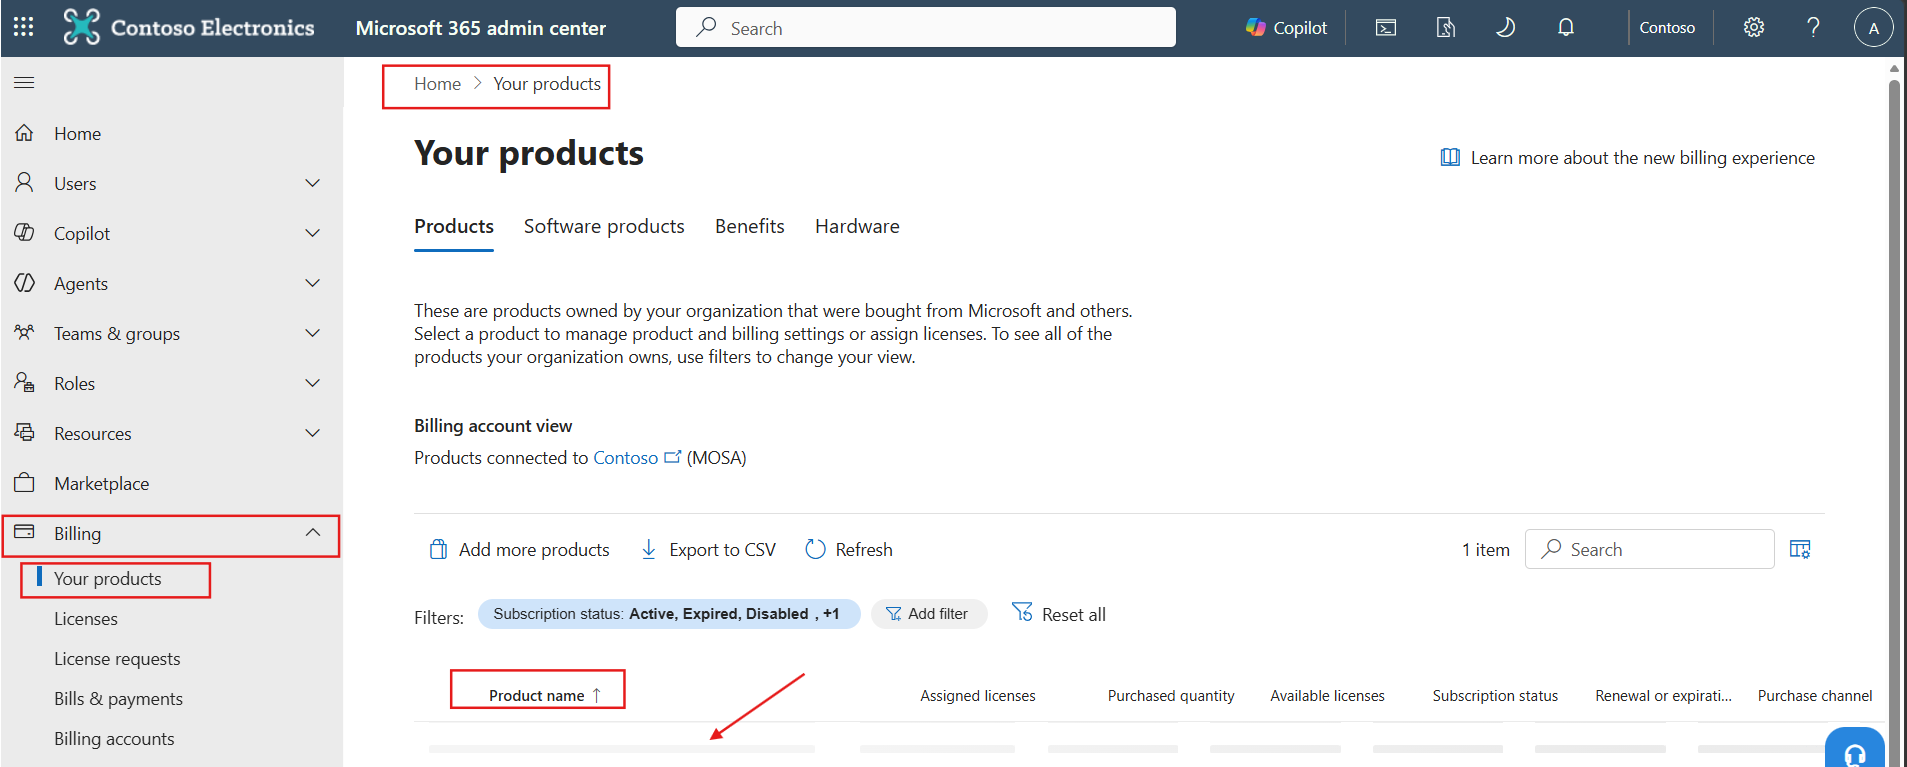This screenshot has width=1907, height=767.
Task: Click Add more products button
Action: [519, 549]
